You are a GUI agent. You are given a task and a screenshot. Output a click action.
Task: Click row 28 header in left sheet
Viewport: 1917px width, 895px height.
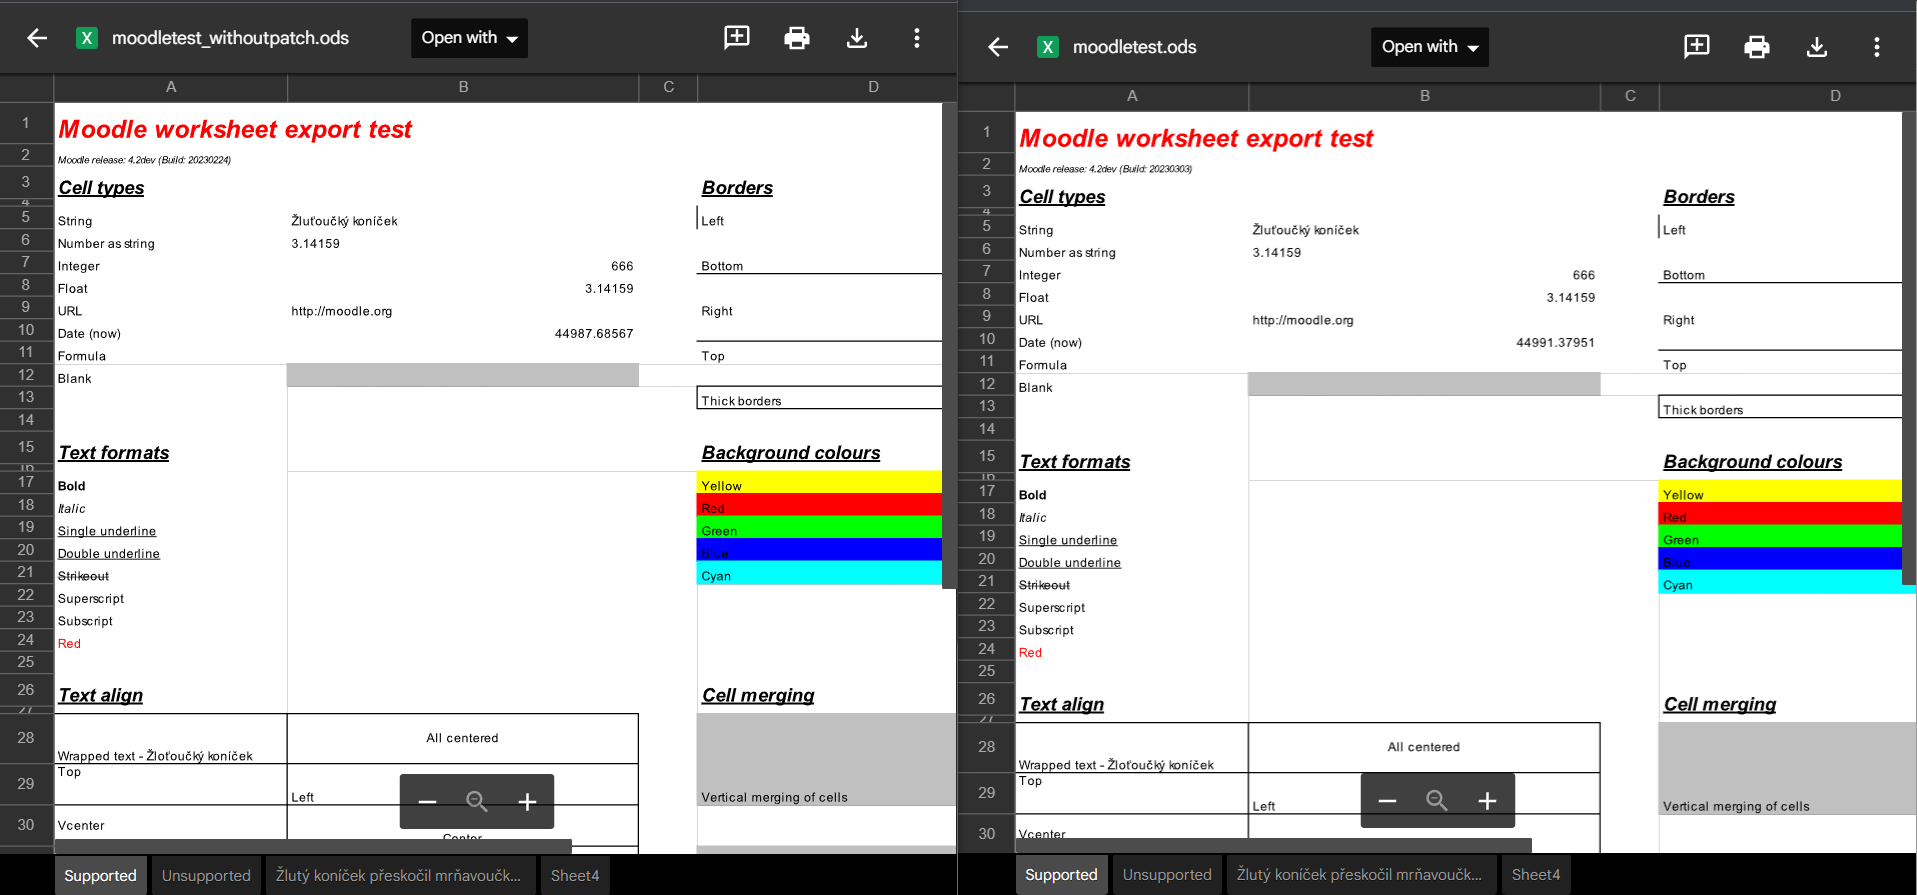pyautogui.click(x=26, y=738)
